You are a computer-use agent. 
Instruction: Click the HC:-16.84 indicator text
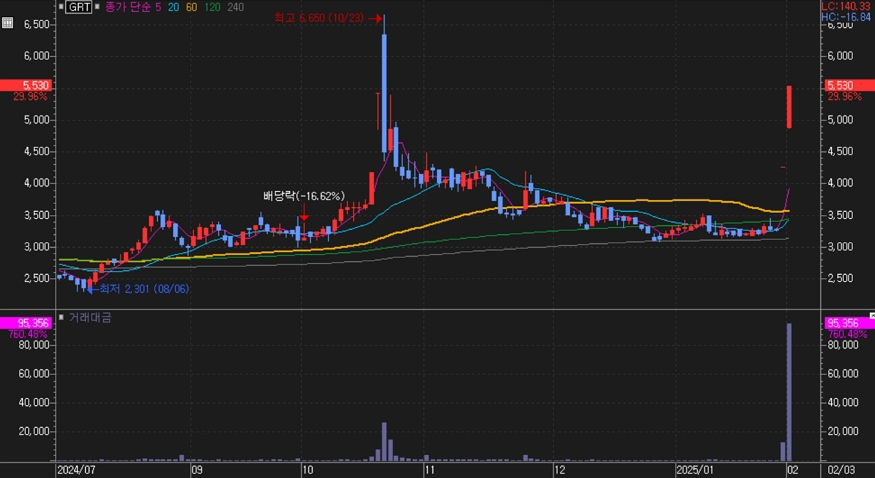tap(845, 17)
